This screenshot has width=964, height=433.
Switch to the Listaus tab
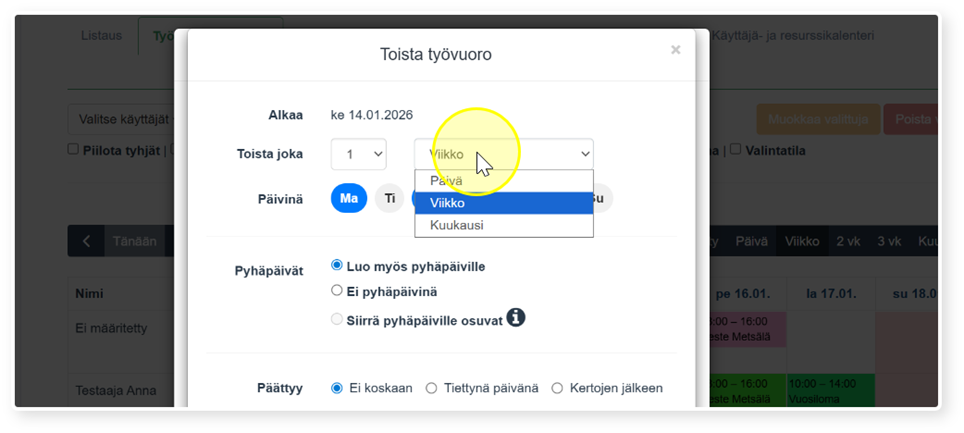101,36
